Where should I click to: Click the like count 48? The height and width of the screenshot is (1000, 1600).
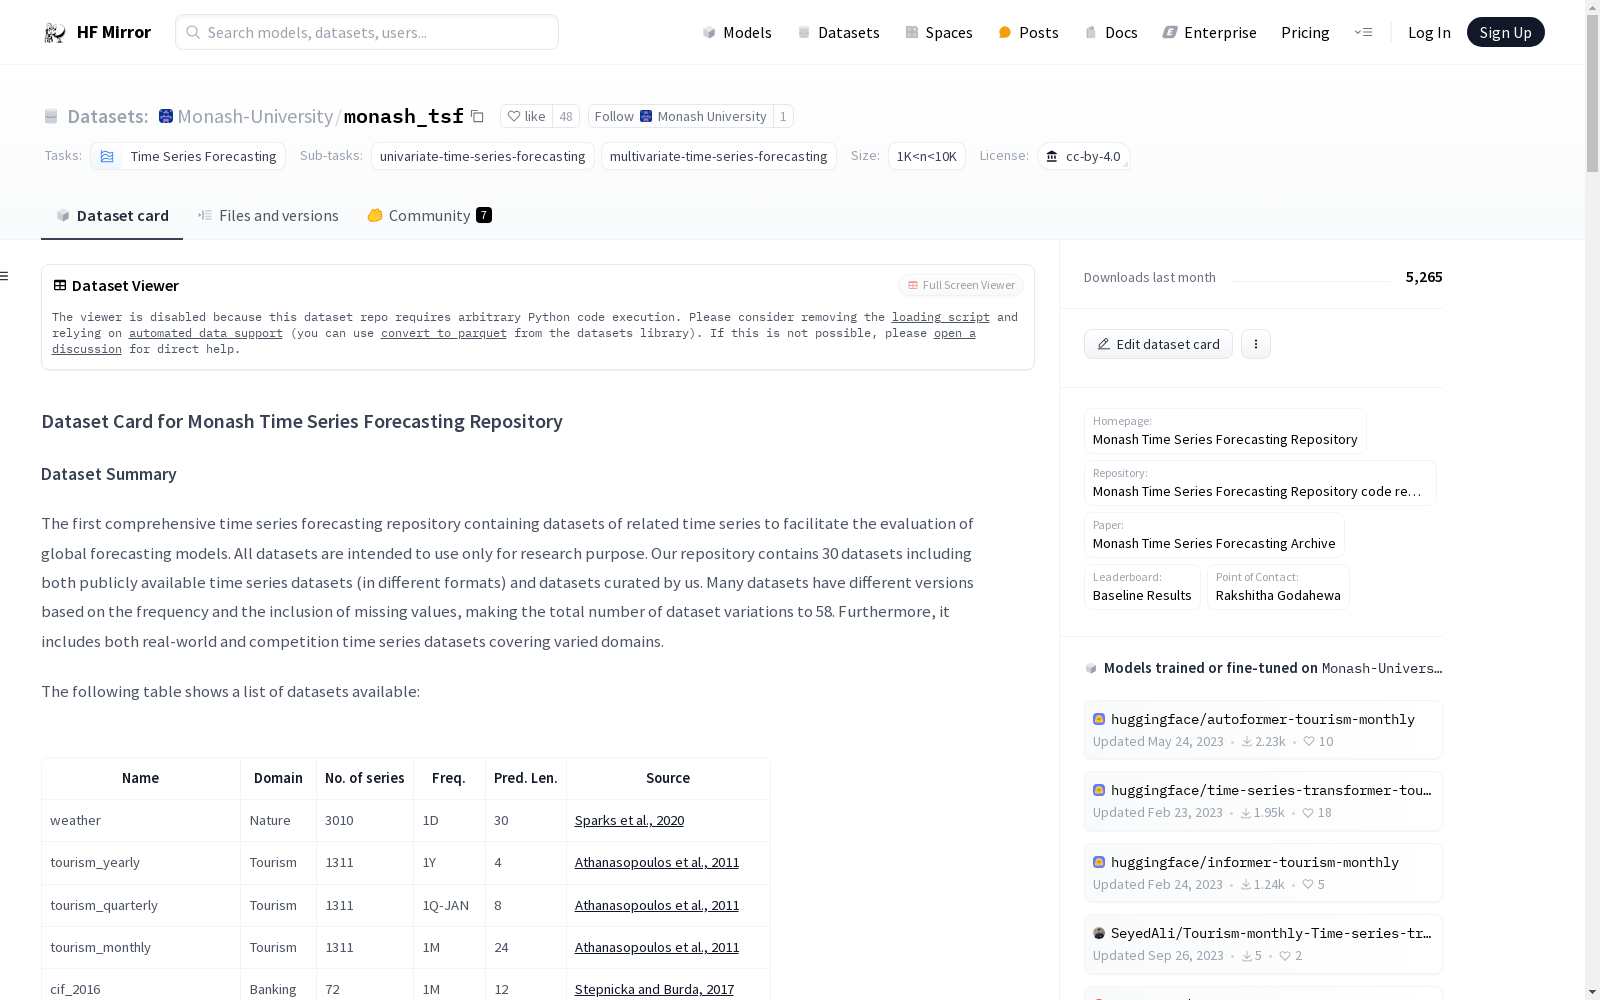click(566, 116)
